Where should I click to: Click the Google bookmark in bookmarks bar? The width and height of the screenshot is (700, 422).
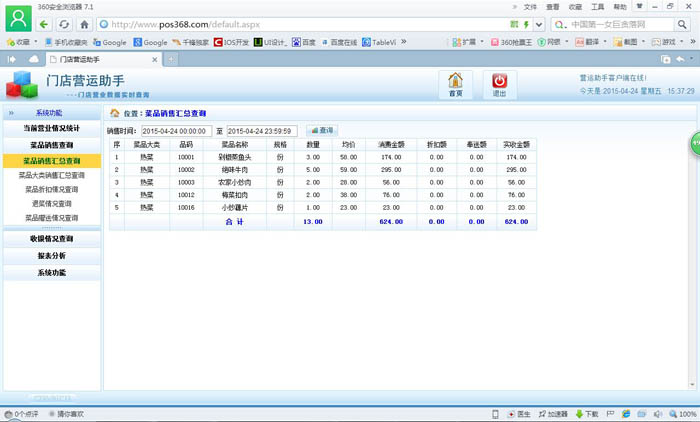(110, 43)
